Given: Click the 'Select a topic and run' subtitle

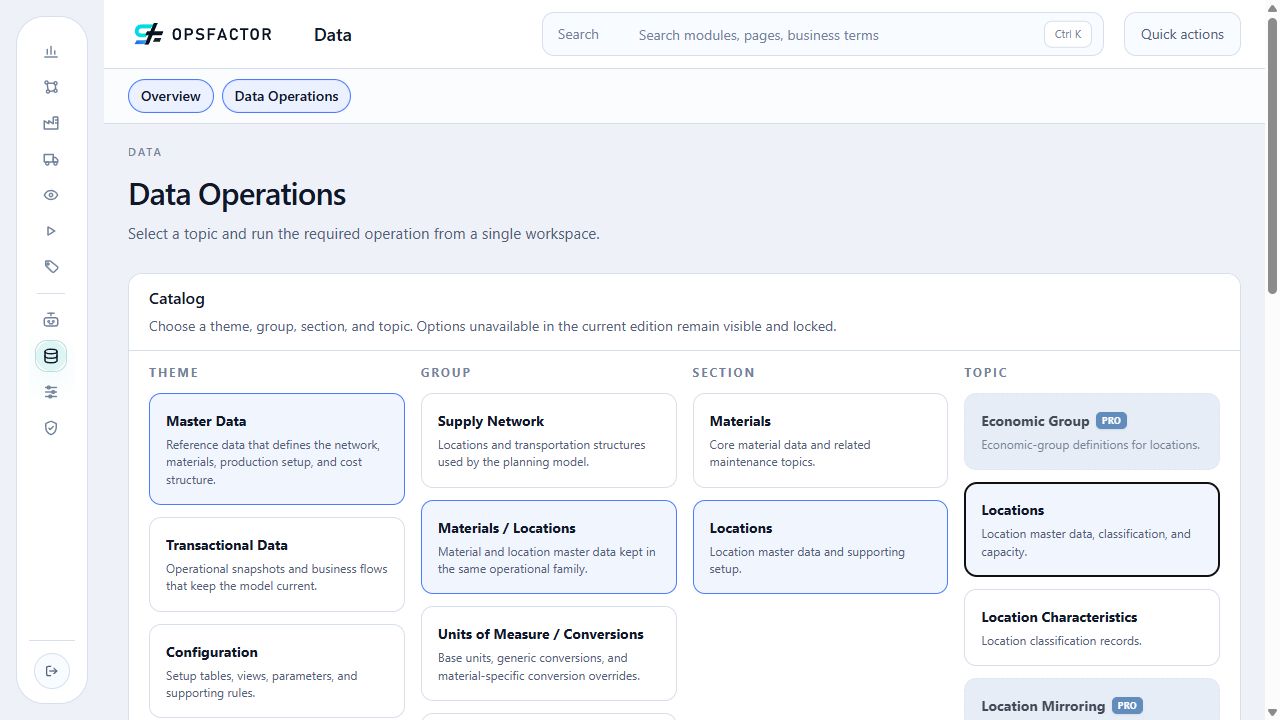Looking at the screenshot, I should [364, 234].
